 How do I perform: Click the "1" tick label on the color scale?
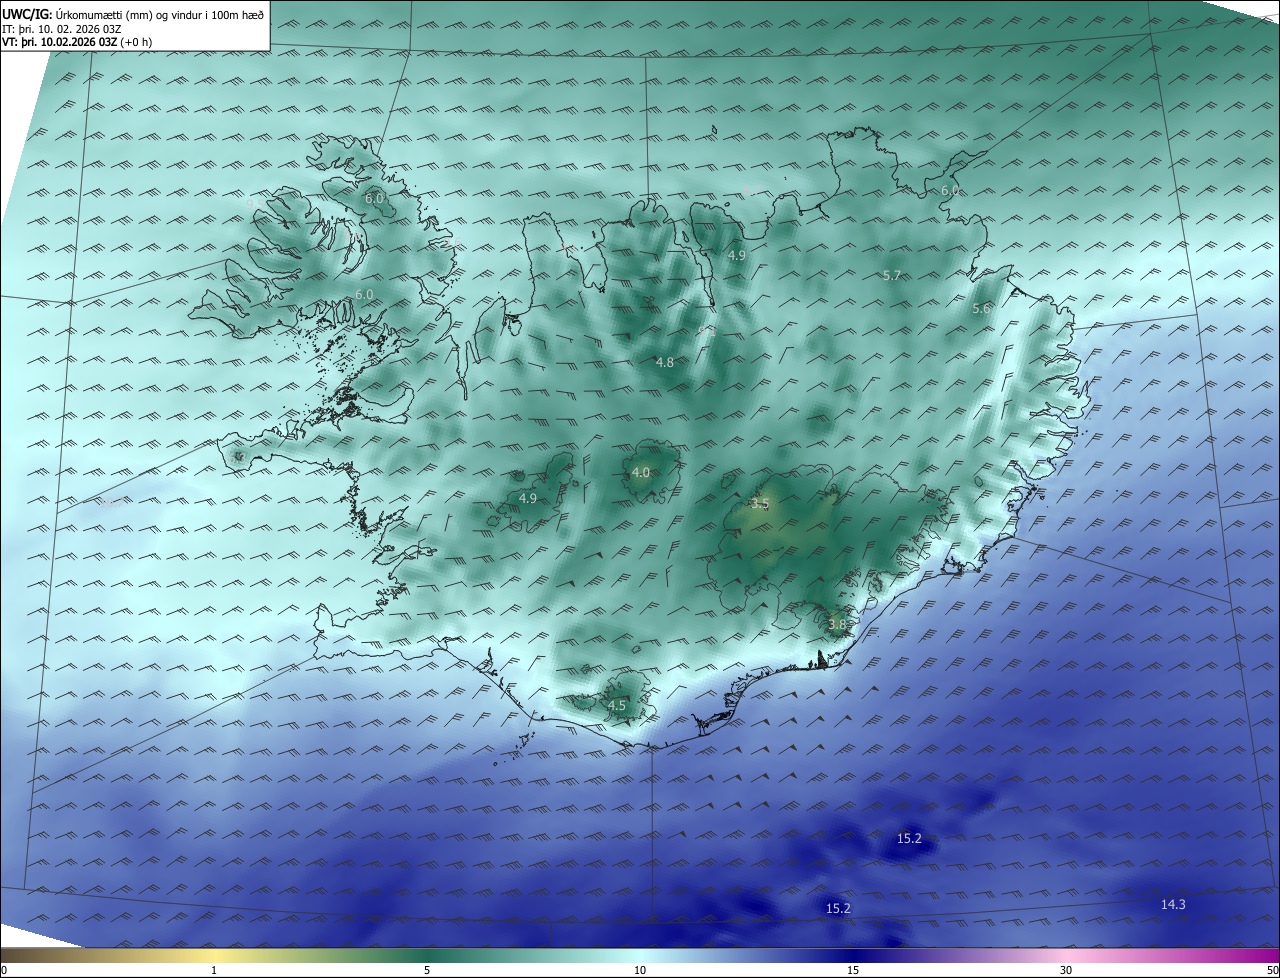(x=214, y=970)
